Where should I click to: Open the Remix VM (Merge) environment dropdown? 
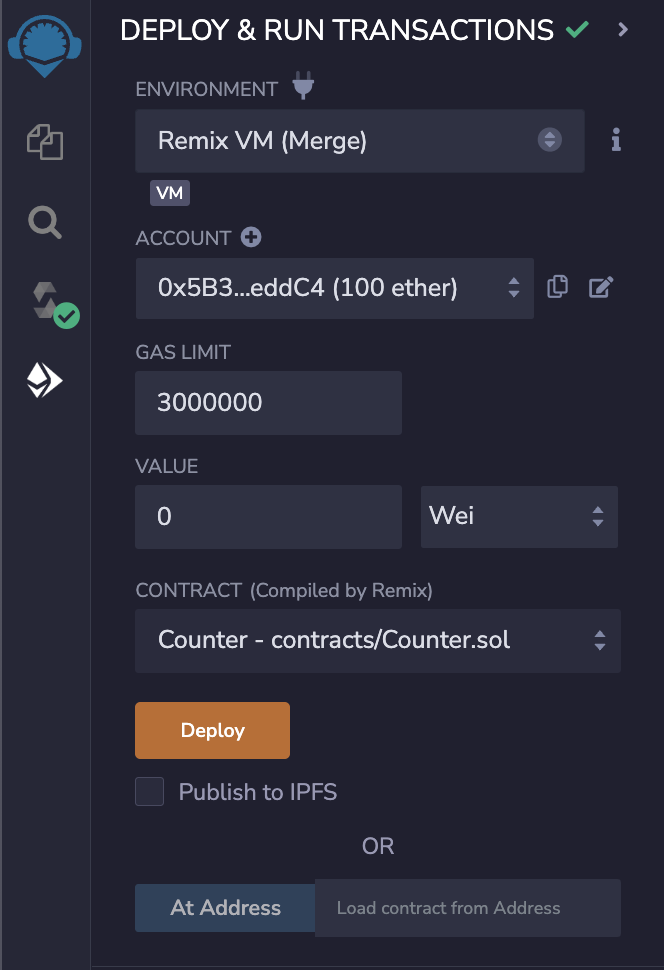tap(360, 141)
